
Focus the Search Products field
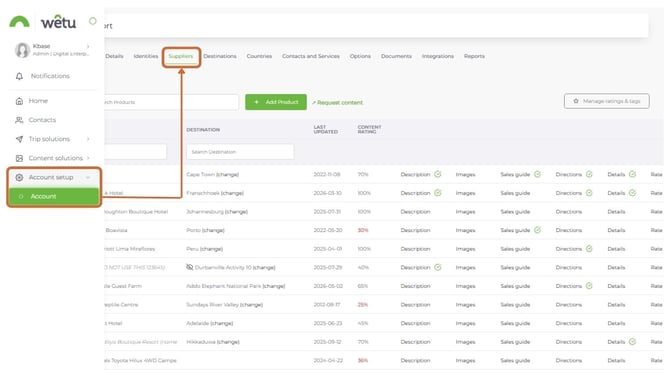coord(171,102)
